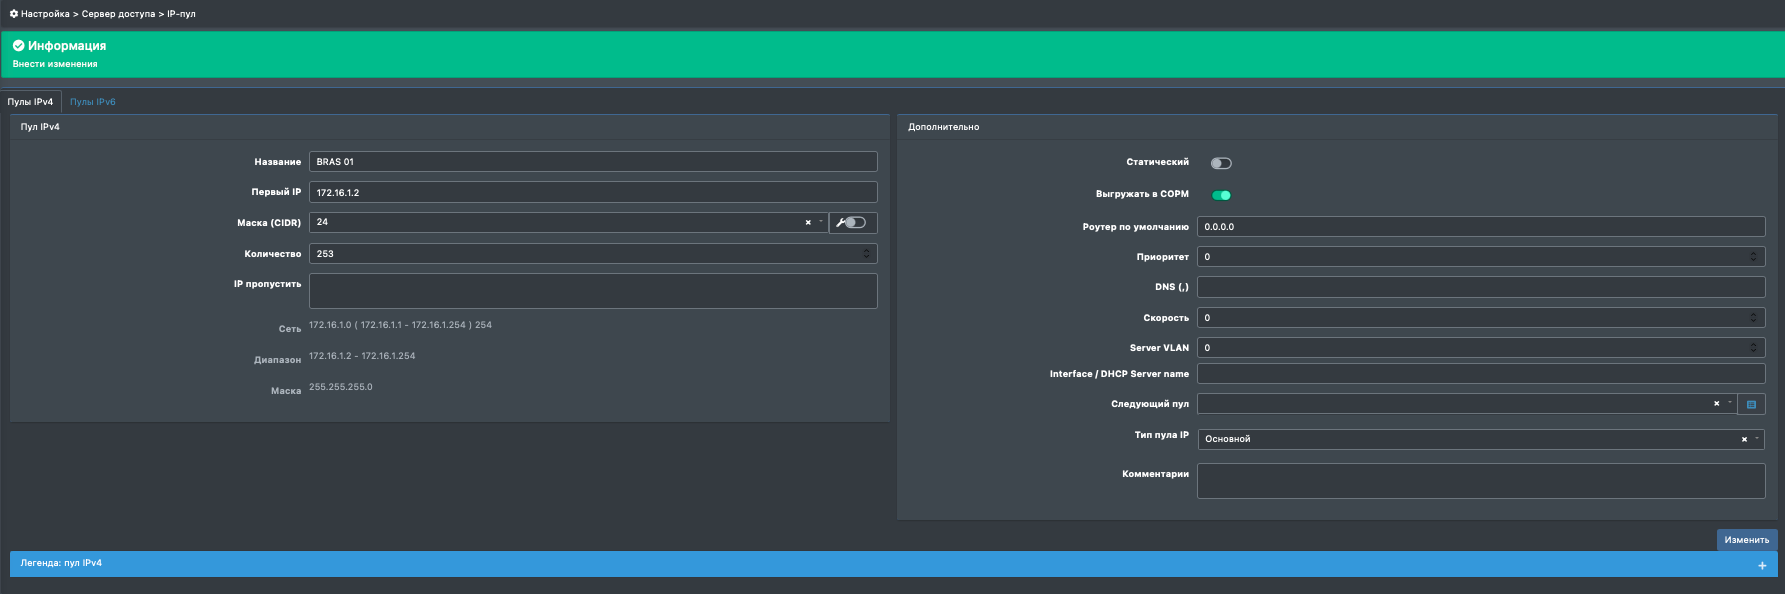Disable the Выгружать в СОРМ switch
1785x594 pixels.
click(1221, 195)
